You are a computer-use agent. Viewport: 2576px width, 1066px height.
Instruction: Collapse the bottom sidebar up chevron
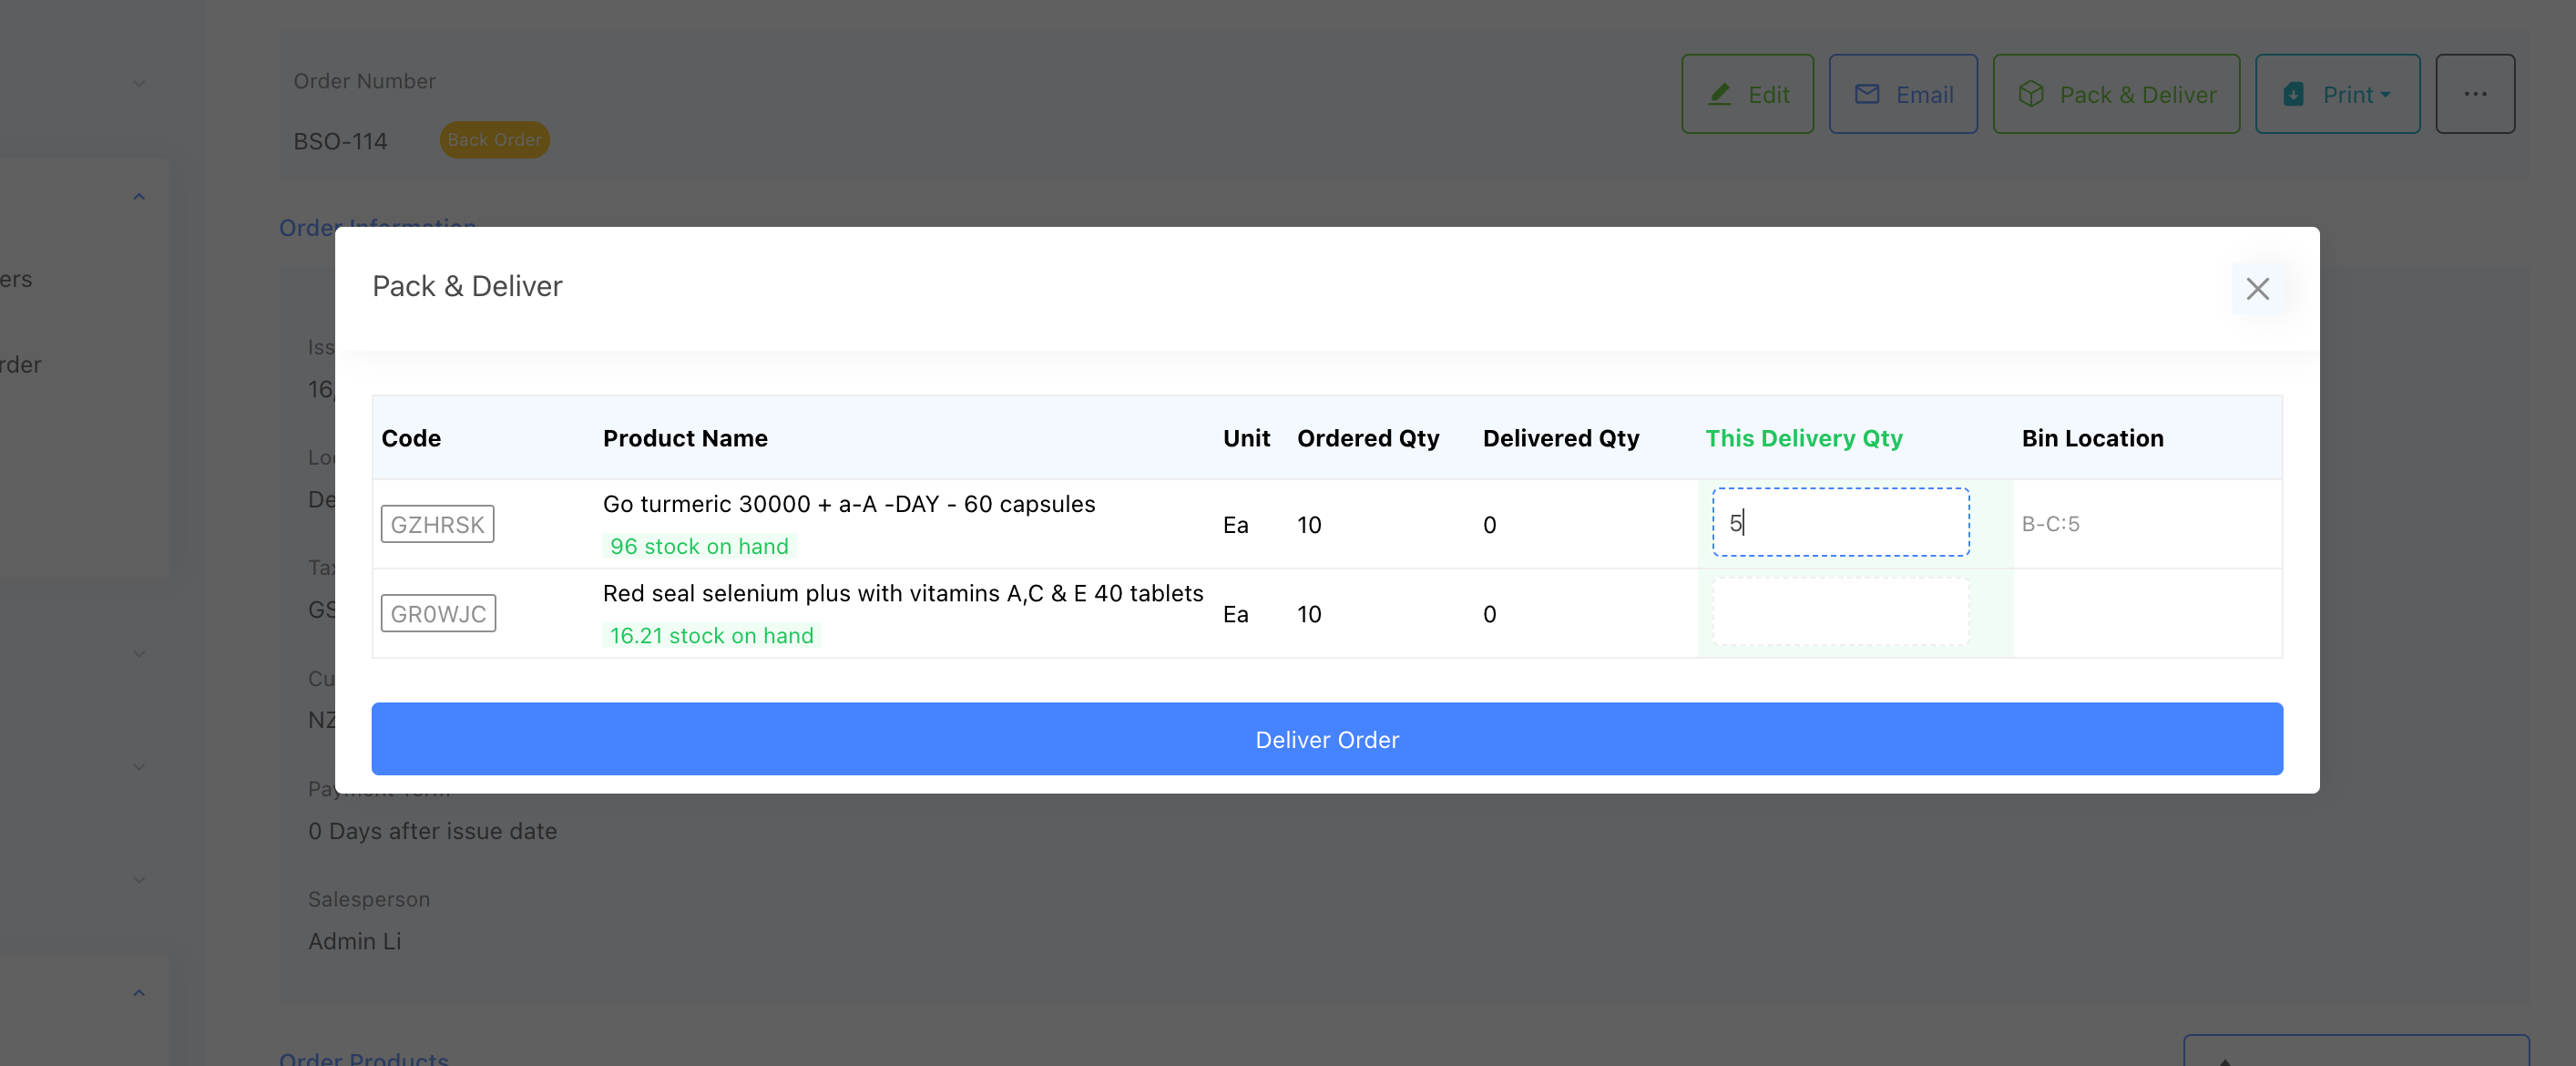click(139, 992)
